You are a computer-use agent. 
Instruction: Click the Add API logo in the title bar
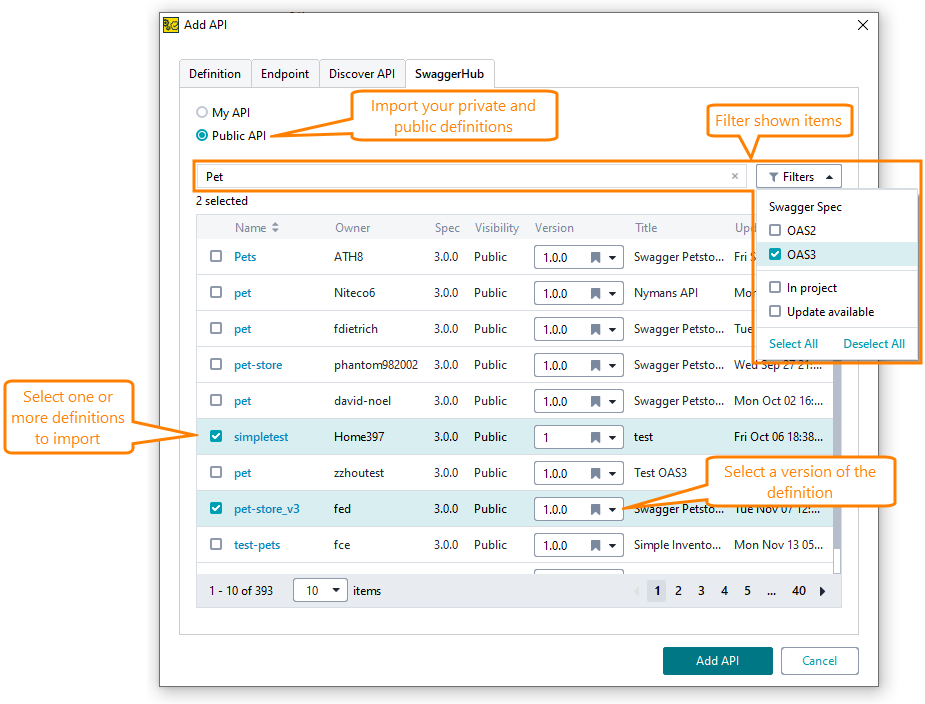[x=170, y=24]
